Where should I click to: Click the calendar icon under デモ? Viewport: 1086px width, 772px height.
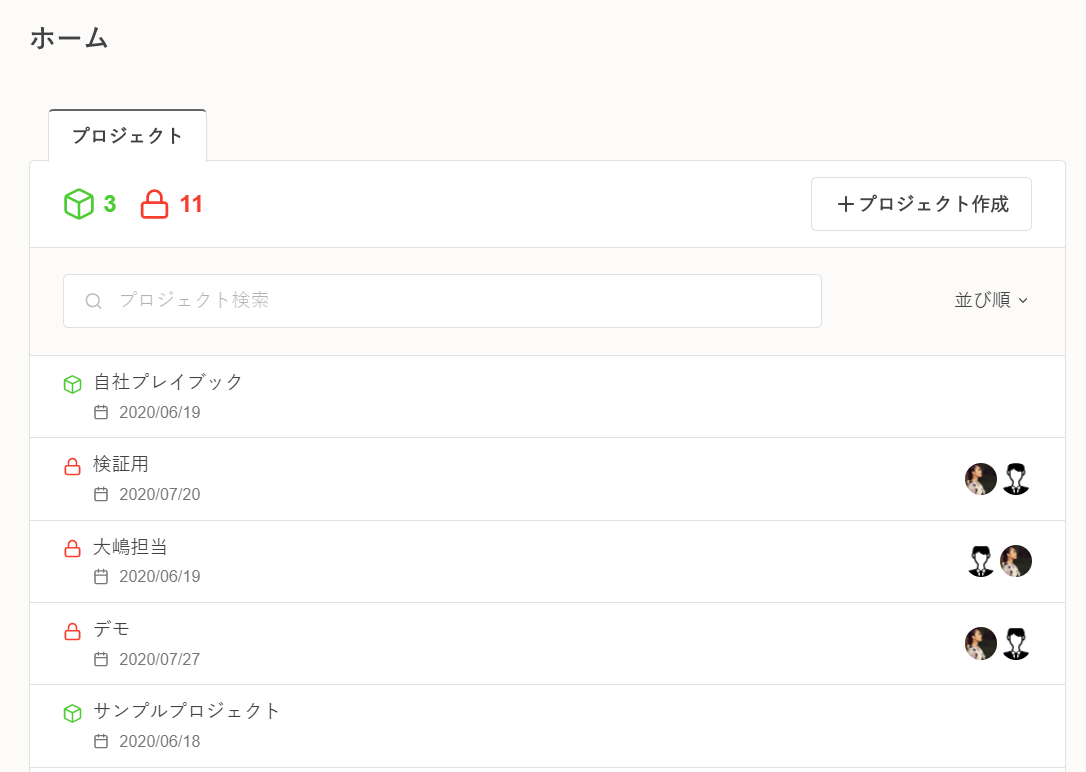click(101, 659)
